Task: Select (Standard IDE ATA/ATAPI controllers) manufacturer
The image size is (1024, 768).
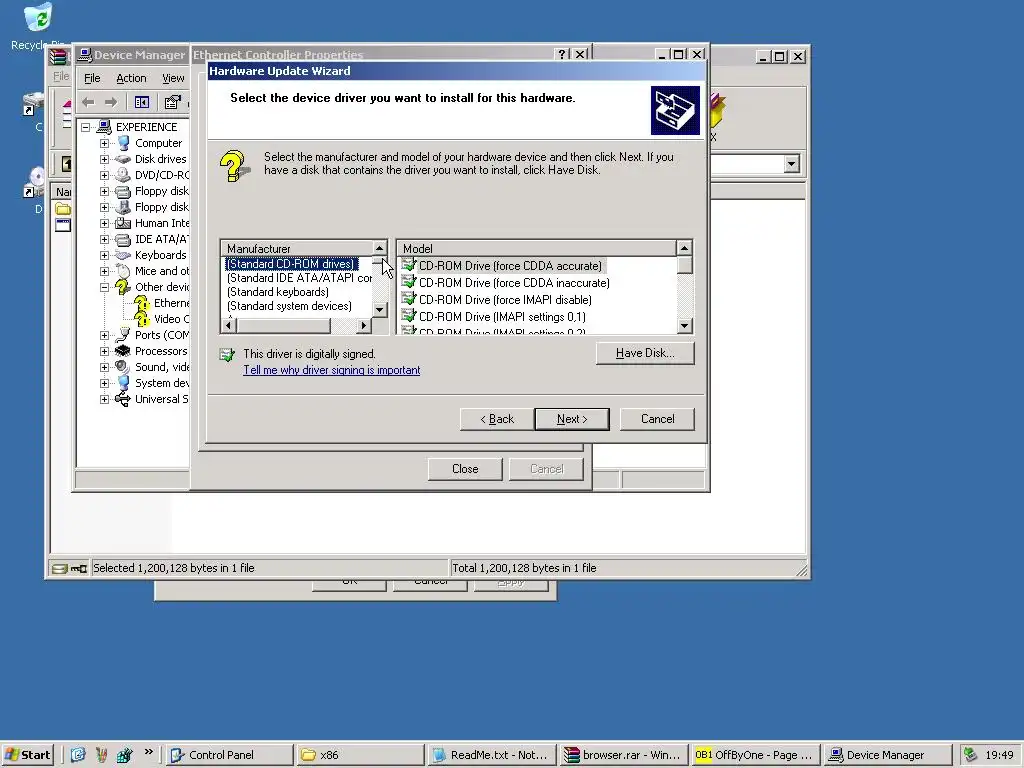Action: point(299,278)
